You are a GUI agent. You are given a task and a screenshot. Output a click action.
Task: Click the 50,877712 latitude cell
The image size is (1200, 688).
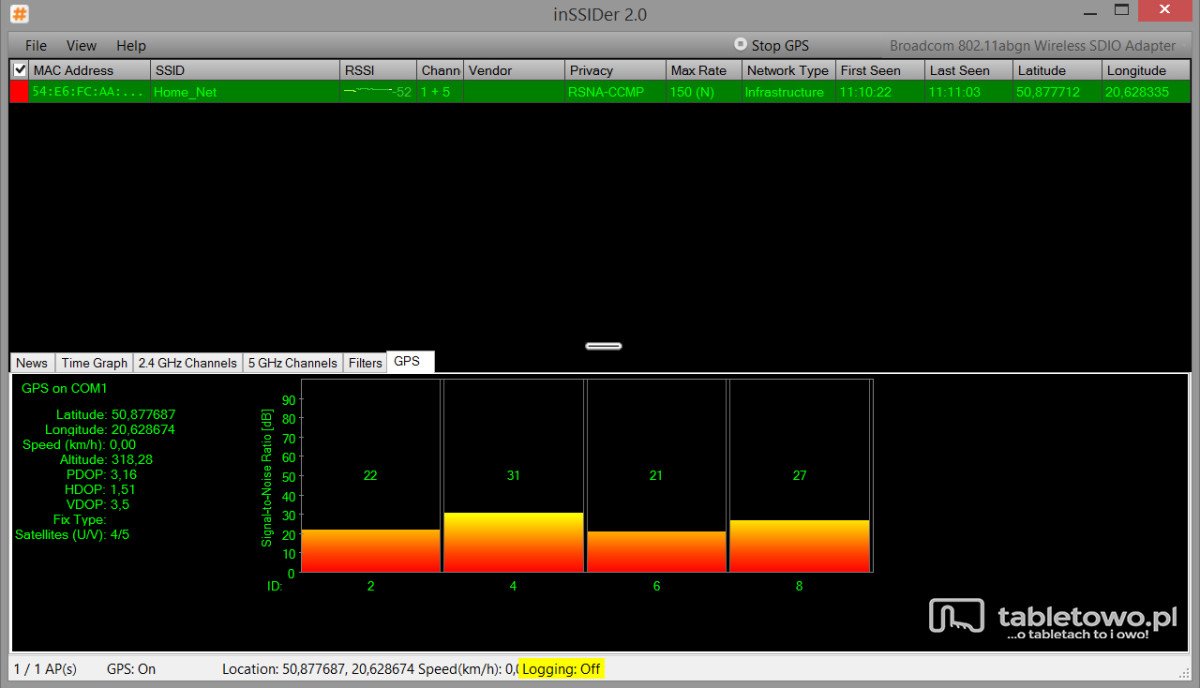point(1057,92)
